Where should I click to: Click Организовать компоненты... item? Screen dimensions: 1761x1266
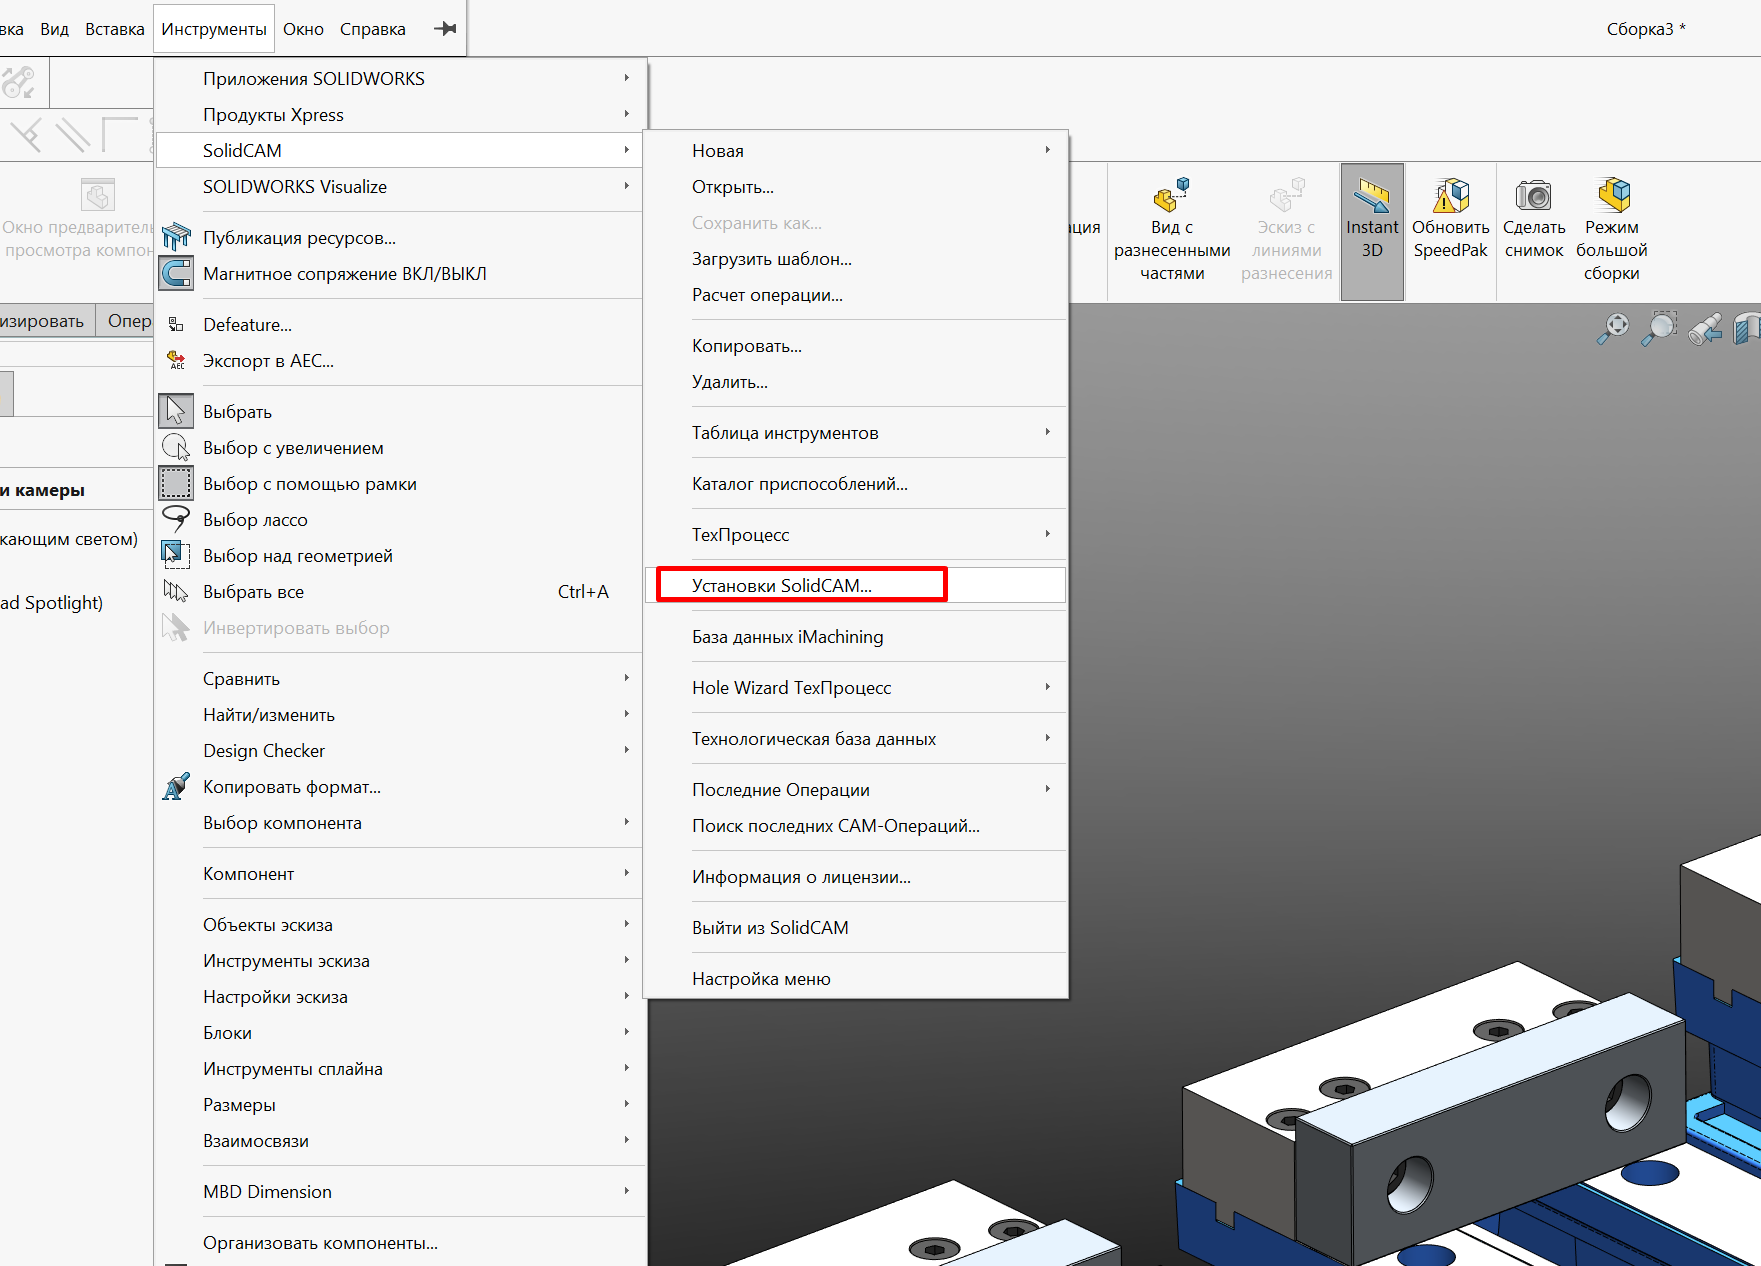[x=400, y=1243]
